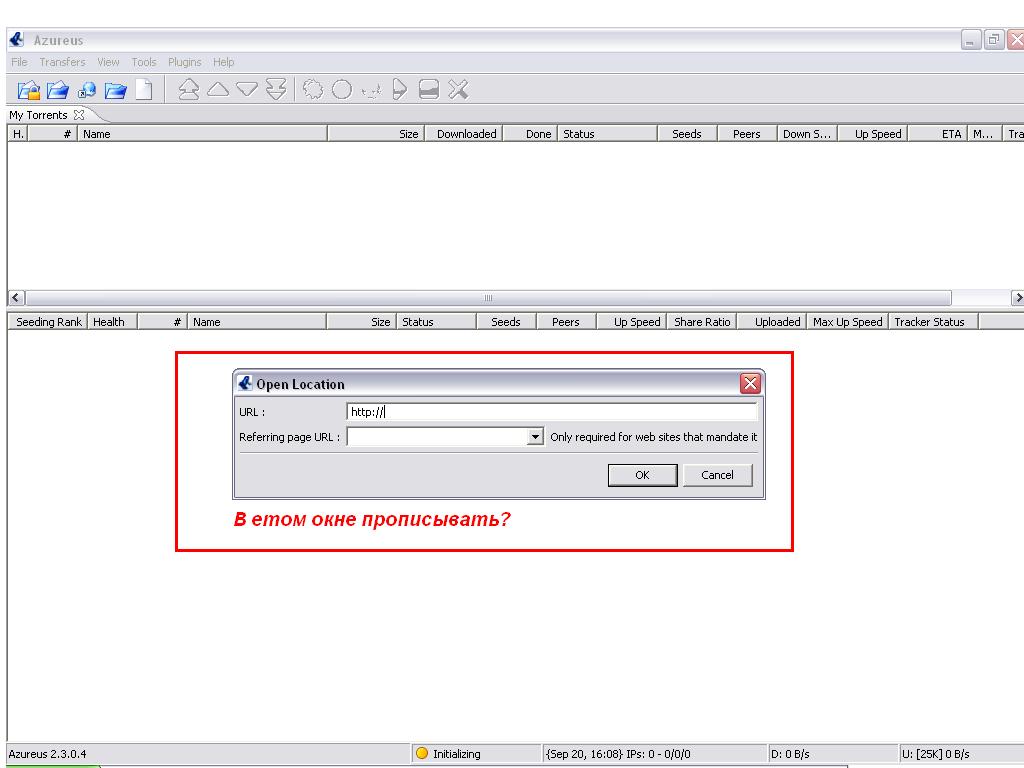Remove torrent with the X toolbar icon
This screenshot has height=768, width=1024.
pos(458,89)
